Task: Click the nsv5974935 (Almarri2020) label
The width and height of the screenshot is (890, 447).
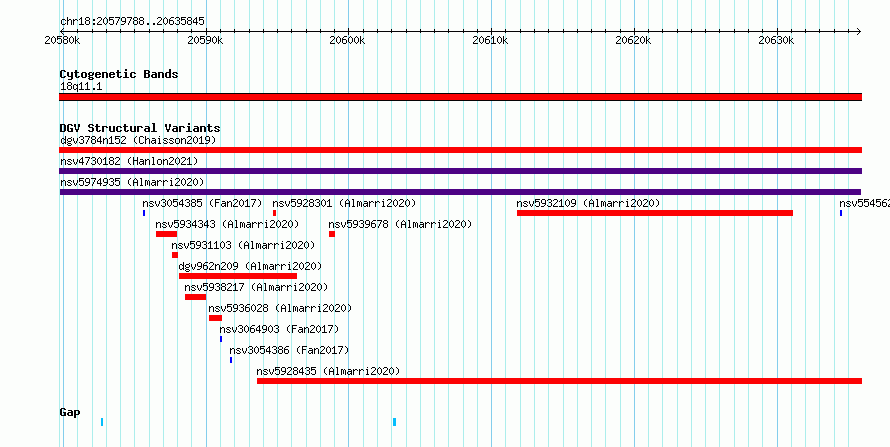Action: [x=132, y=182]
